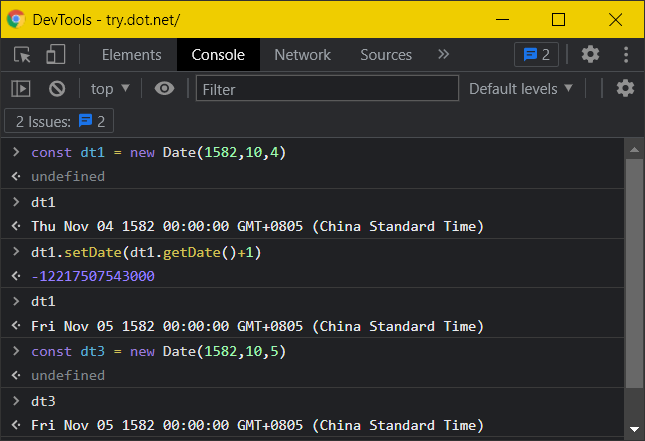This screenshot has height=441, width=645.
Task: Select the Fri Nov 05 1582 output under dt3
Action: point(258,425)
